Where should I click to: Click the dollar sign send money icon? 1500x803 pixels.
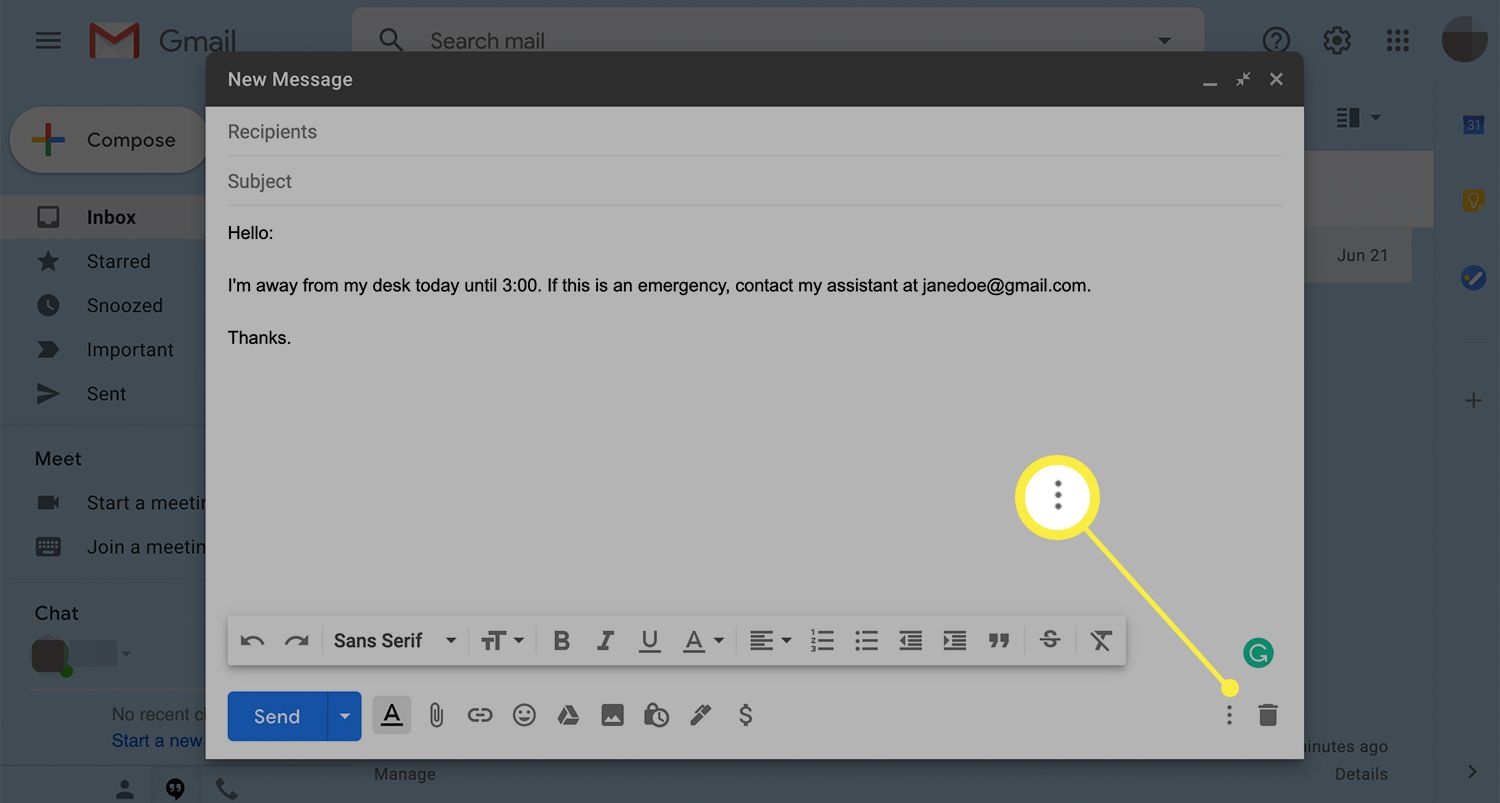(x=745, y=715)
